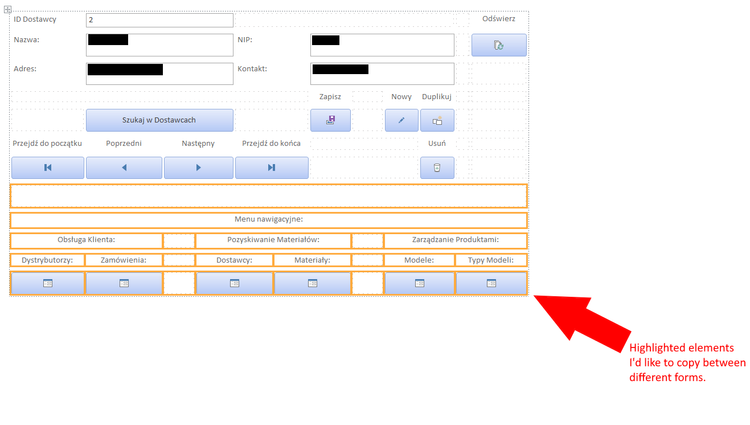Viewport: 750px width, 425px height.
Task: Select the Modele label
Action: pos(419,261)
